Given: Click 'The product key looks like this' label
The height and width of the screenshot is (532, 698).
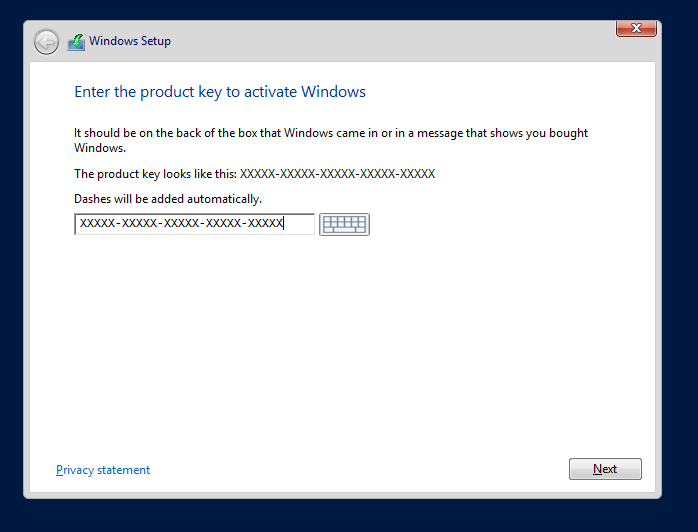Looking at the screenshot, I should [155, 173].
